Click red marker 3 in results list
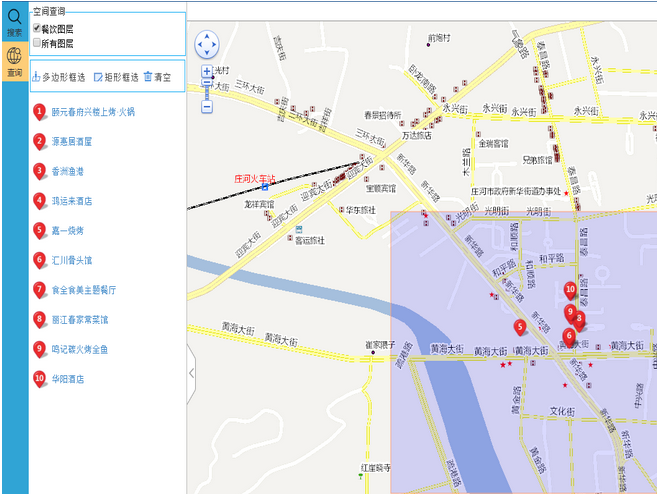Screen dimensions: 657x494 pyautogui.click(x=39, y=171)
